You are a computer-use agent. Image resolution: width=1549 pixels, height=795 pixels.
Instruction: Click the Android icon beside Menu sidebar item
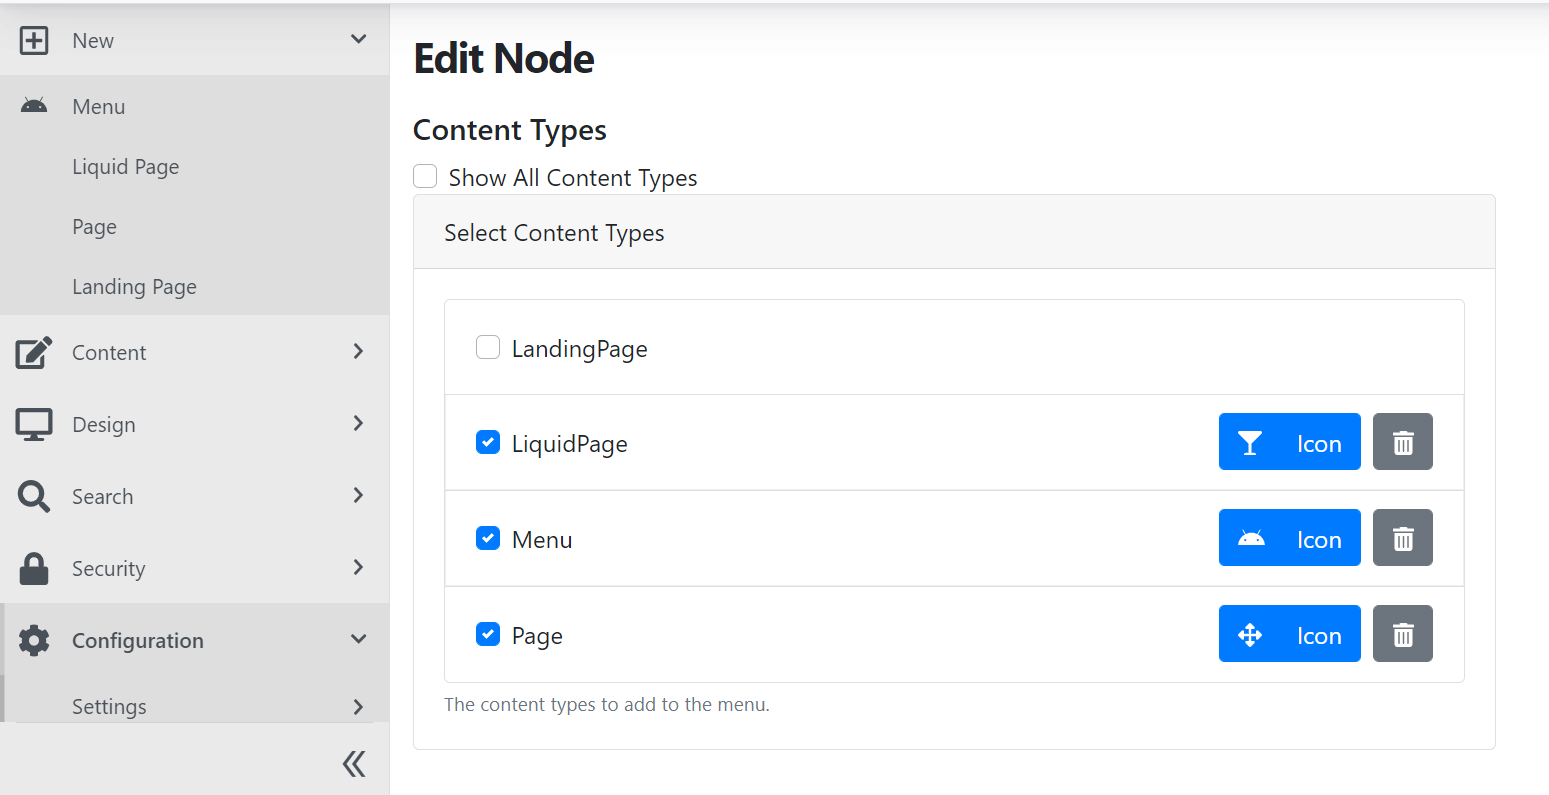pyautogui.click(x=34, y=106)
